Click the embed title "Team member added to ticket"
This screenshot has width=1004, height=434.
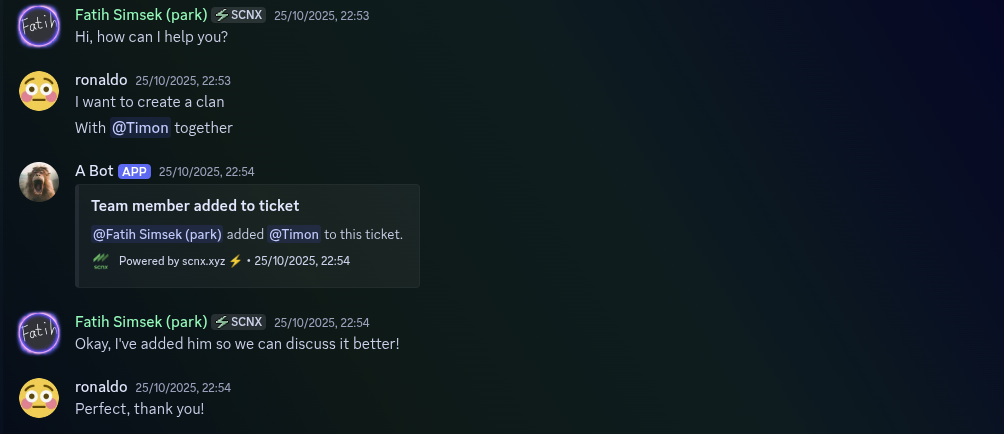coord(195,206)
